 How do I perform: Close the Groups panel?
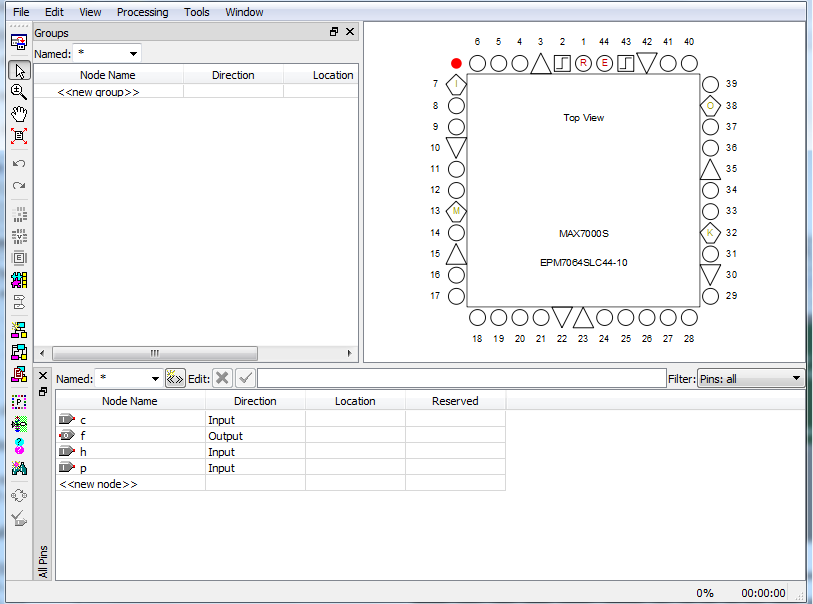[x=350, y=32]
